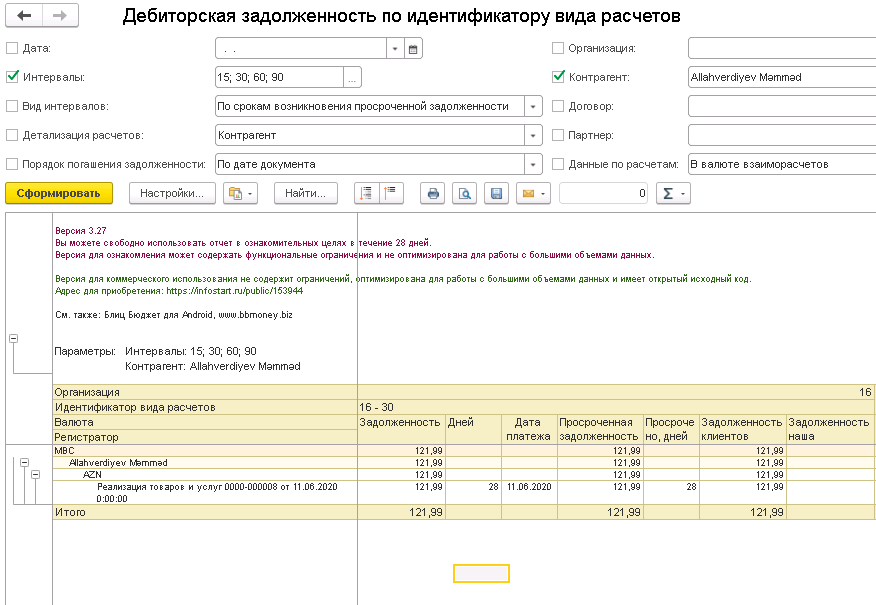
Task: Click the Задолженность наша column header
Action: click(830, 430)
